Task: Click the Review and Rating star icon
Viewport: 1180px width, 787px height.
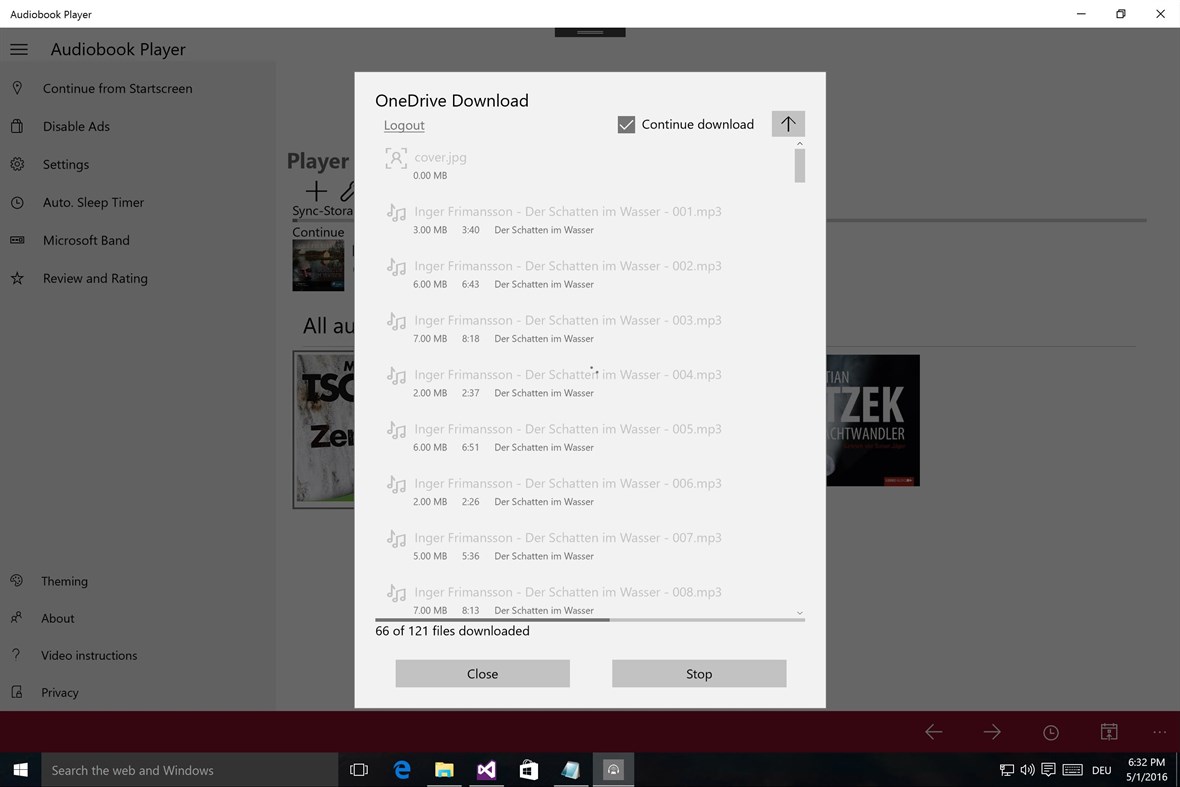Action: pos(17,278)
